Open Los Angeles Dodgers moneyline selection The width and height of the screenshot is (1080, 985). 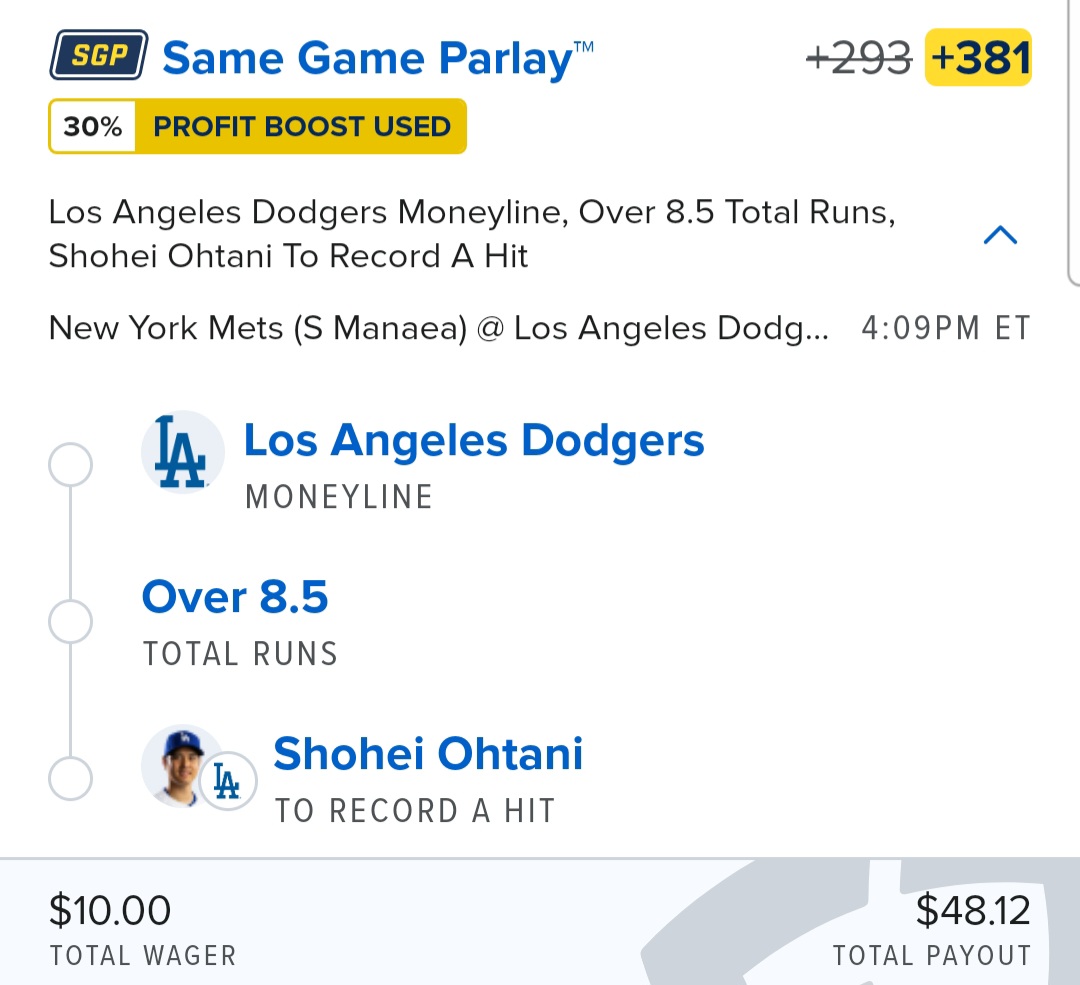click(x=474, y=440)
